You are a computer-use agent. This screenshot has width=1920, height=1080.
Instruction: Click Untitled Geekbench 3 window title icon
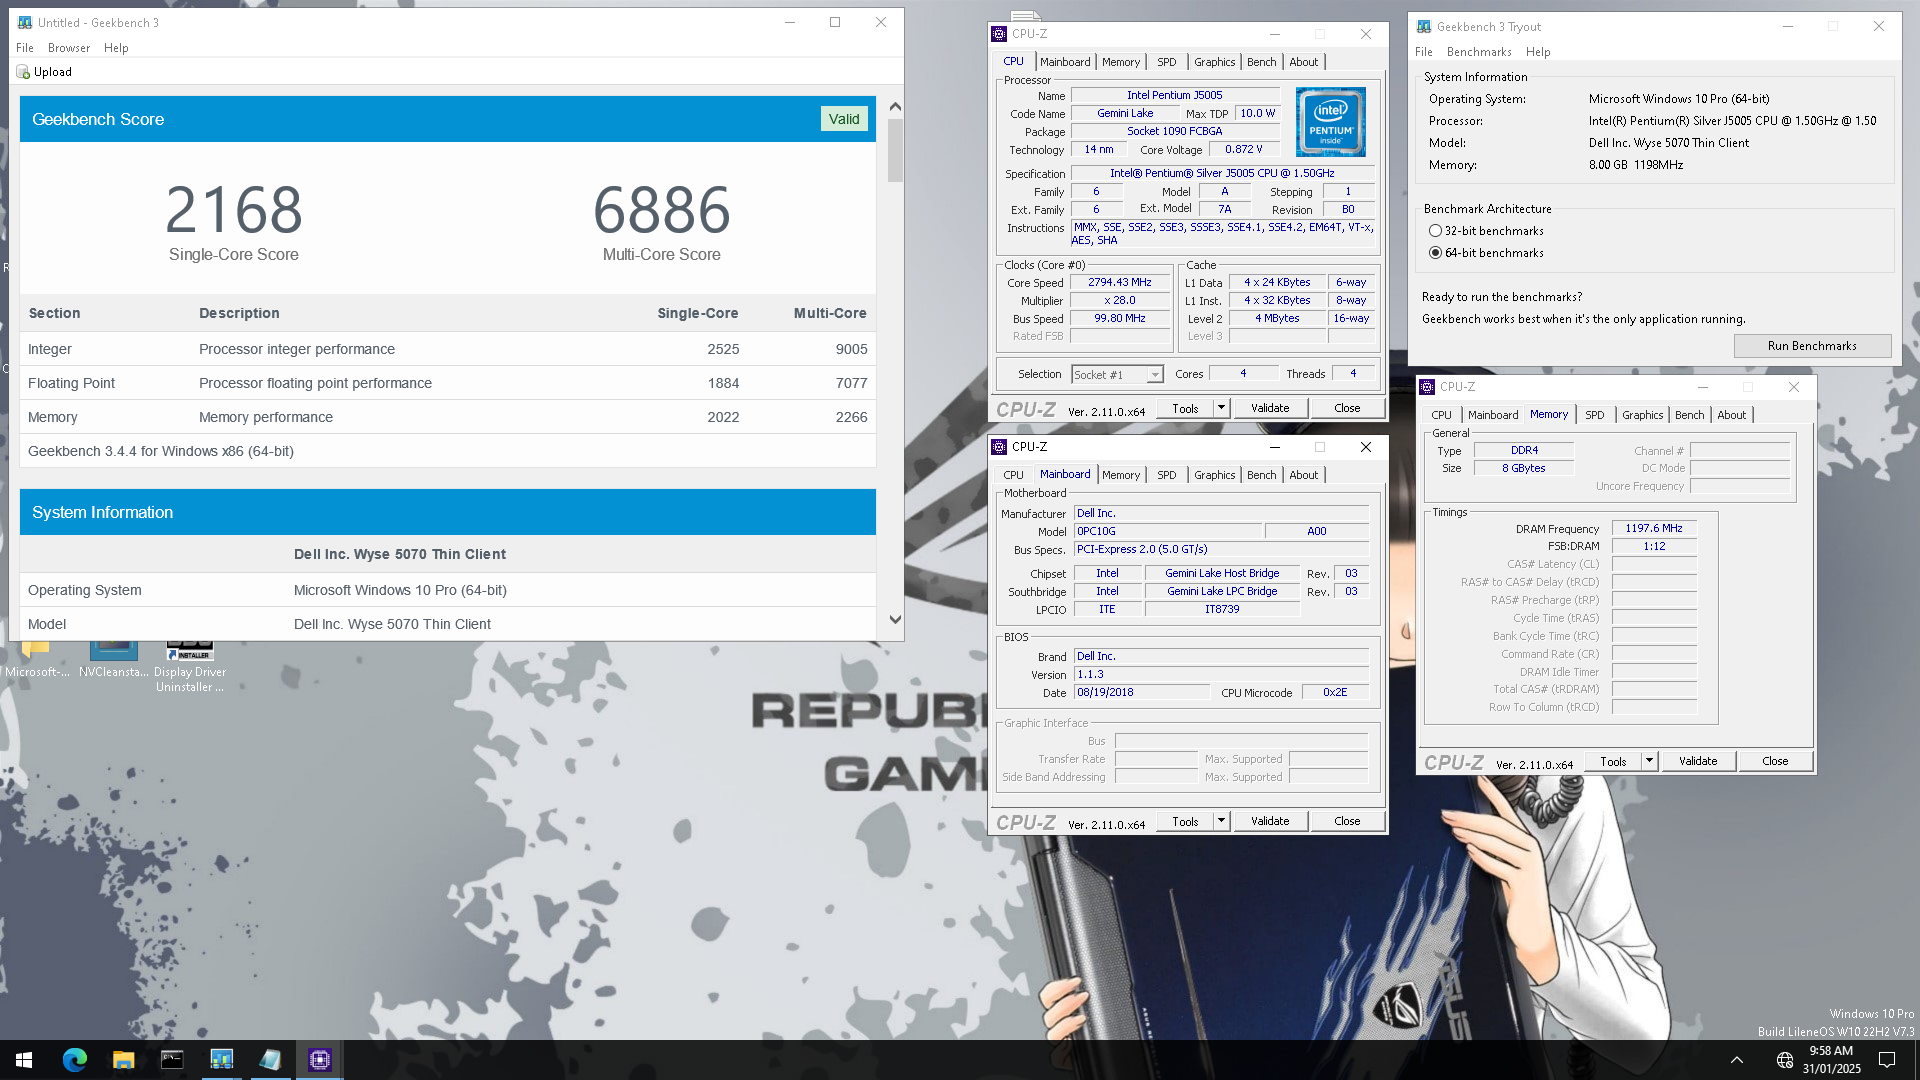coord(25,22)
